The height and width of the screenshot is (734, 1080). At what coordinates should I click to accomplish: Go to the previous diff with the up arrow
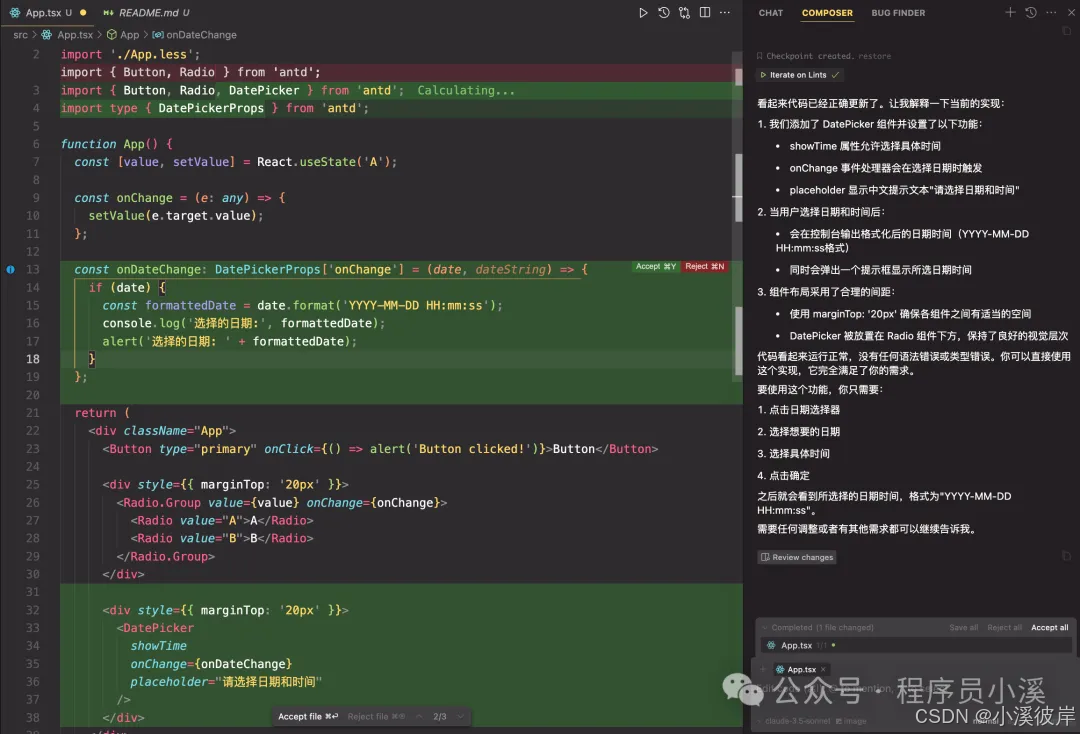[419, 716]
